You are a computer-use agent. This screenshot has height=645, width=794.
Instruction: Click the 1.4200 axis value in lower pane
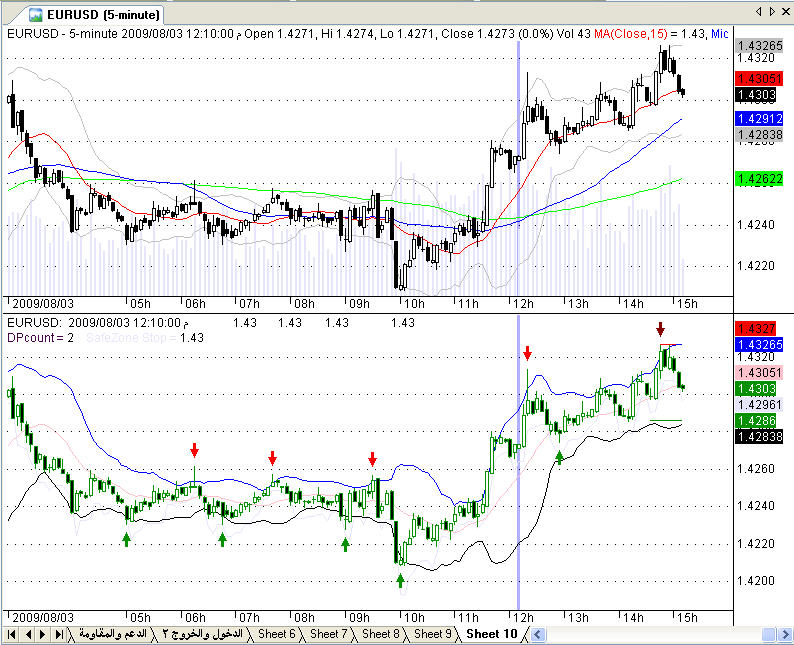pyautogui.click(x=756, y=581)
